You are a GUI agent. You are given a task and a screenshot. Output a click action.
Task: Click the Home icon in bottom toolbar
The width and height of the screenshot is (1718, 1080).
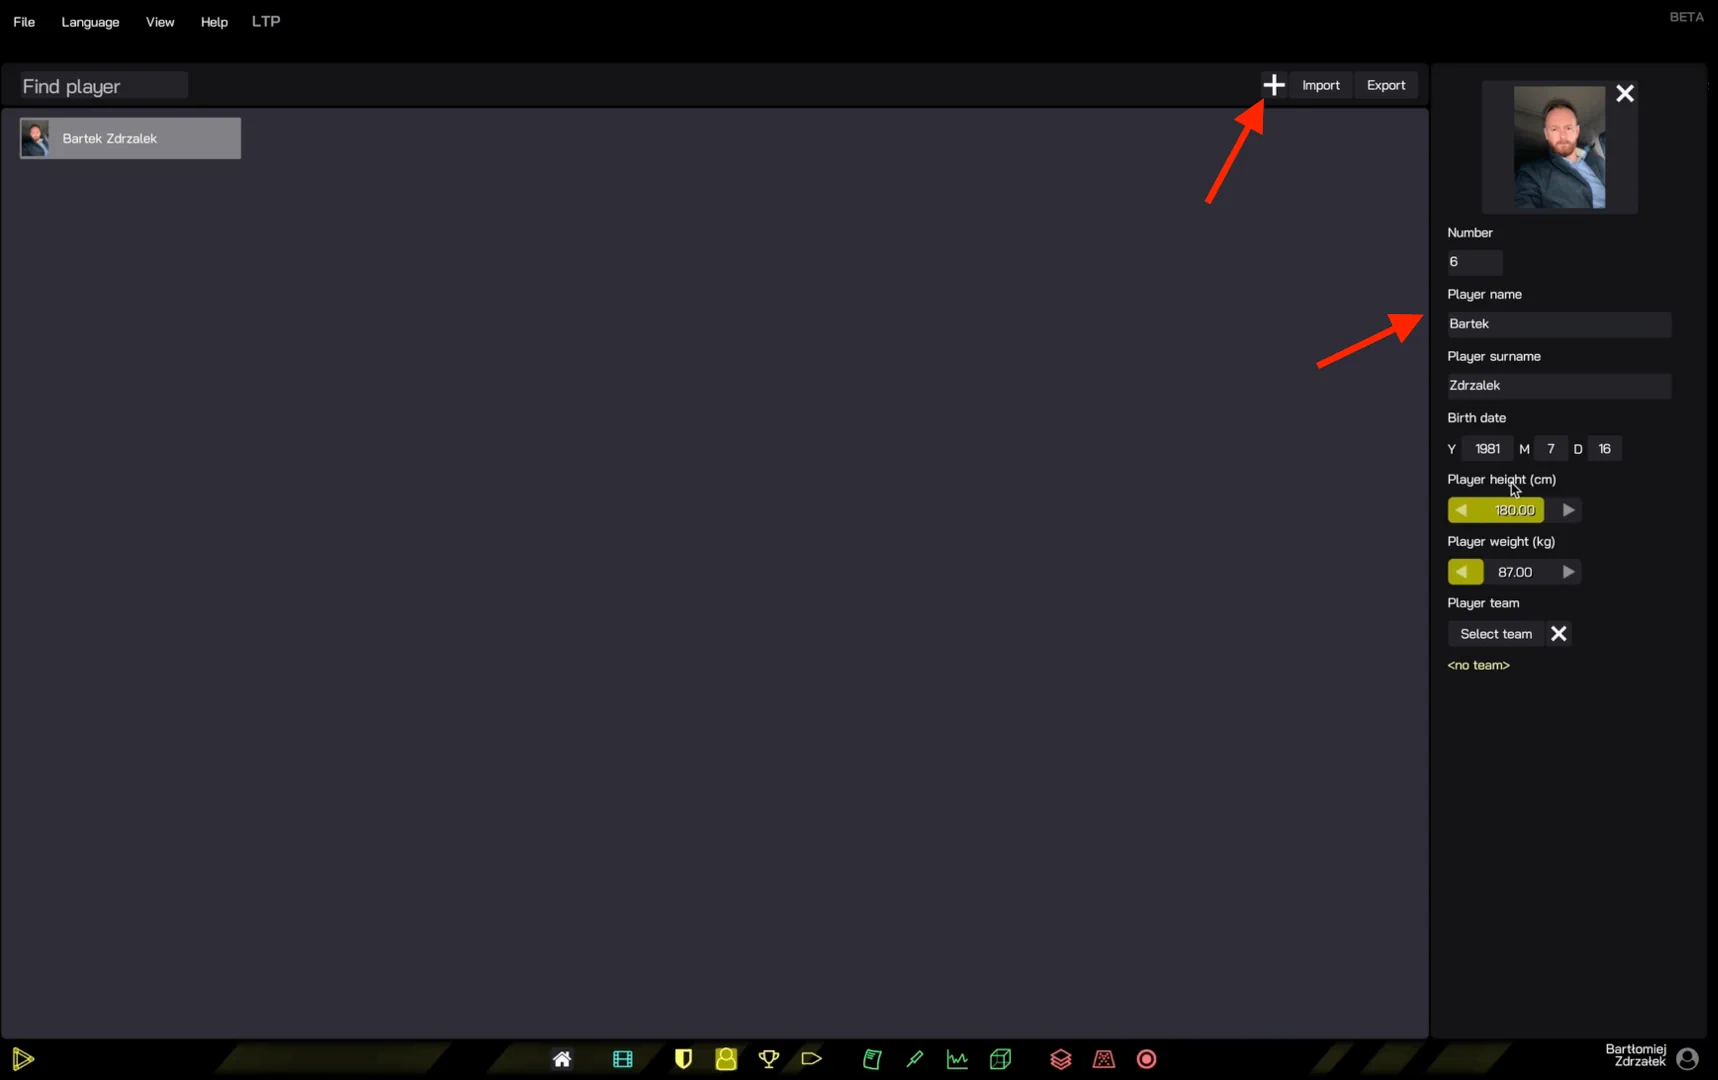[x=562, y=1059]
